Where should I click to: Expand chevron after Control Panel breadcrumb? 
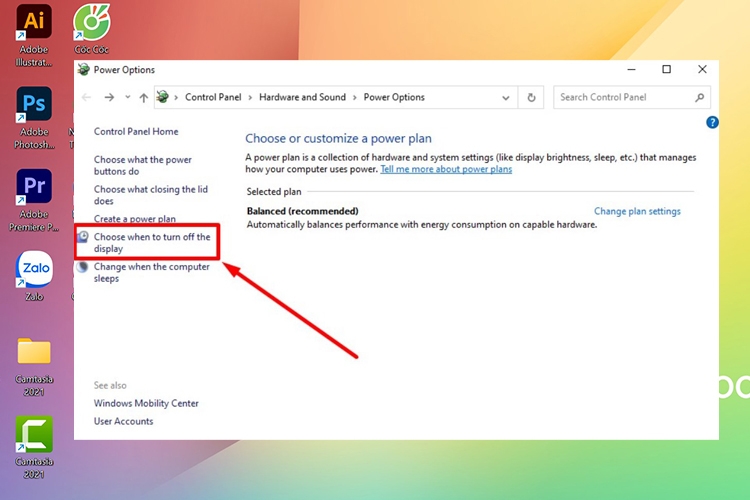250,98
